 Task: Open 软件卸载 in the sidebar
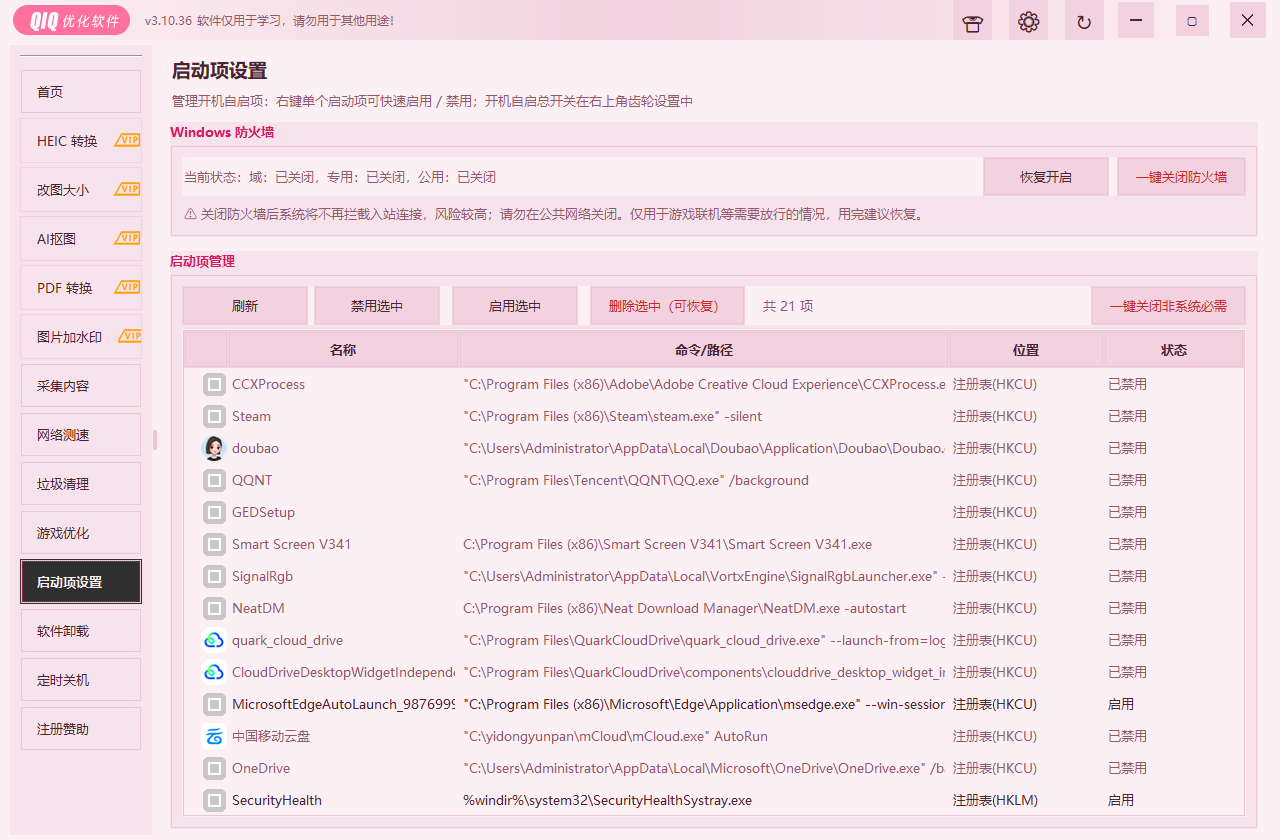81,631
